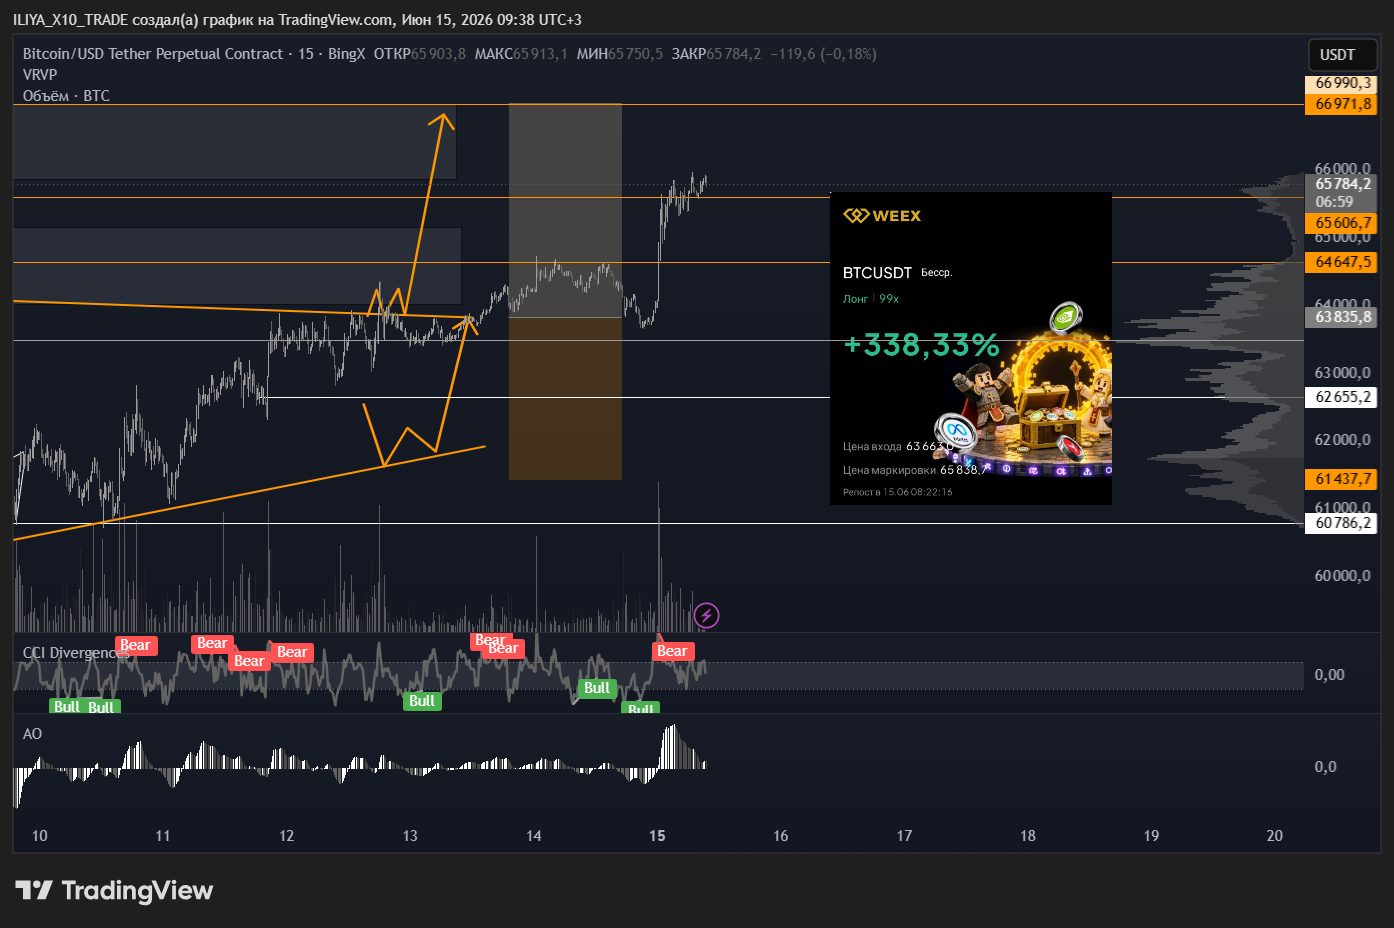
Task: Select the orange 66971,8 price level label
Action: tap(1341, 104)
